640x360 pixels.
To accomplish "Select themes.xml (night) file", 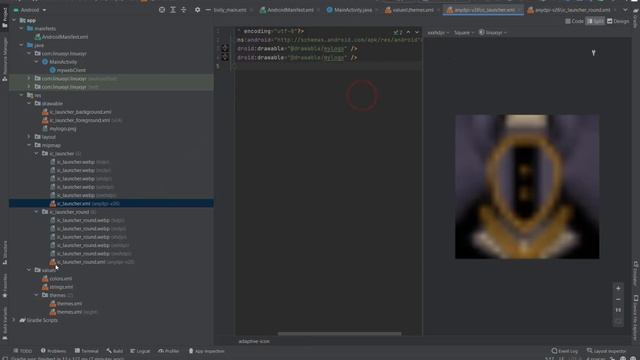I will tap(73, 312).
